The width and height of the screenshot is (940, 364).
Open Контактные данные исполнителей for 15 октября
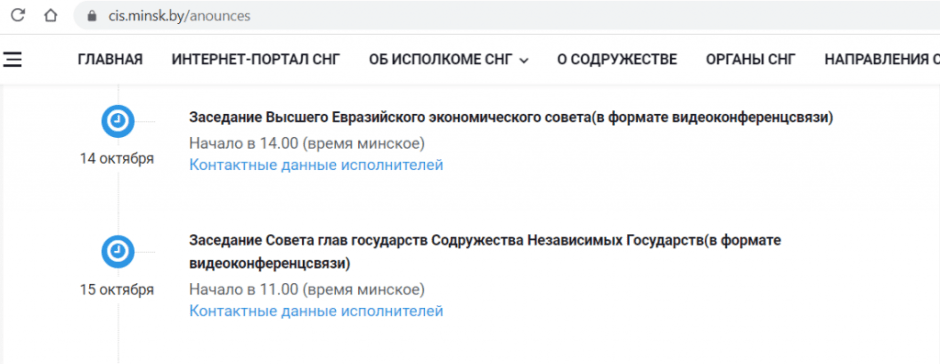coord(316,311)
